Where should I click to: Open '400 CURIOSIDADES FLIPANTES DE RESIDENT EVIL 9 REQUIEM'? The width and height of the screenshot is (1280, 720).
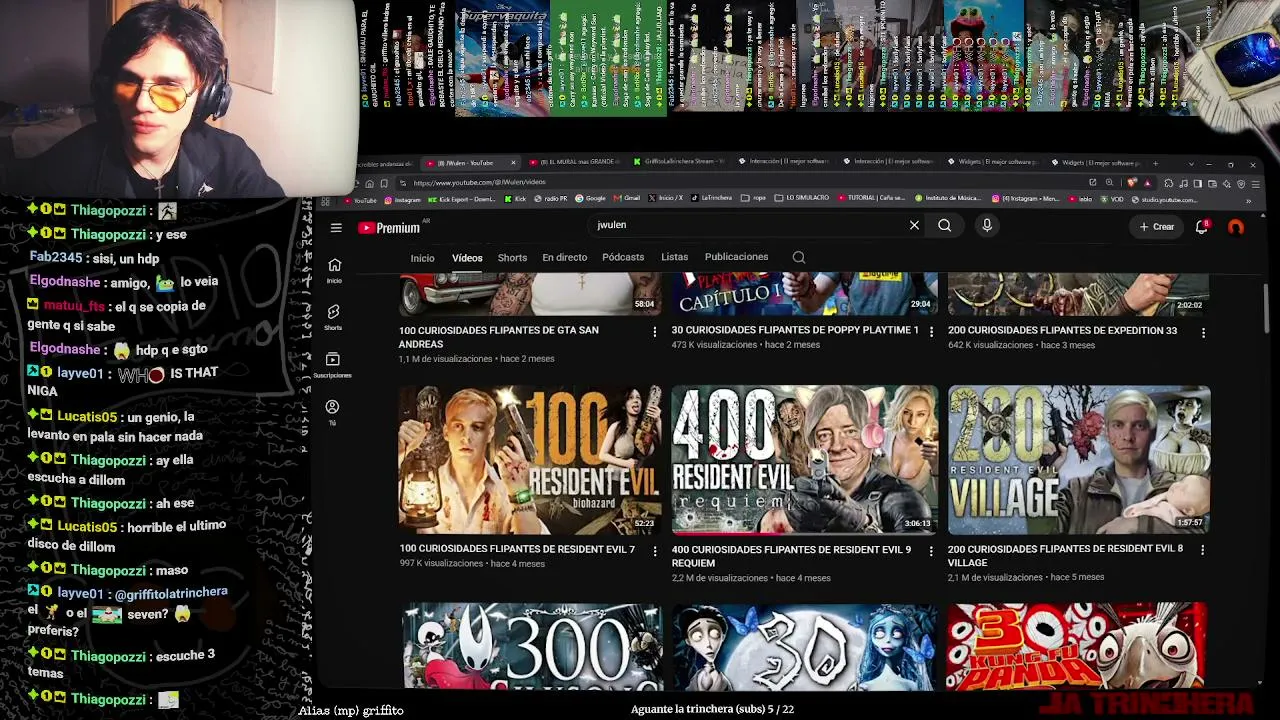pos(791,556)
